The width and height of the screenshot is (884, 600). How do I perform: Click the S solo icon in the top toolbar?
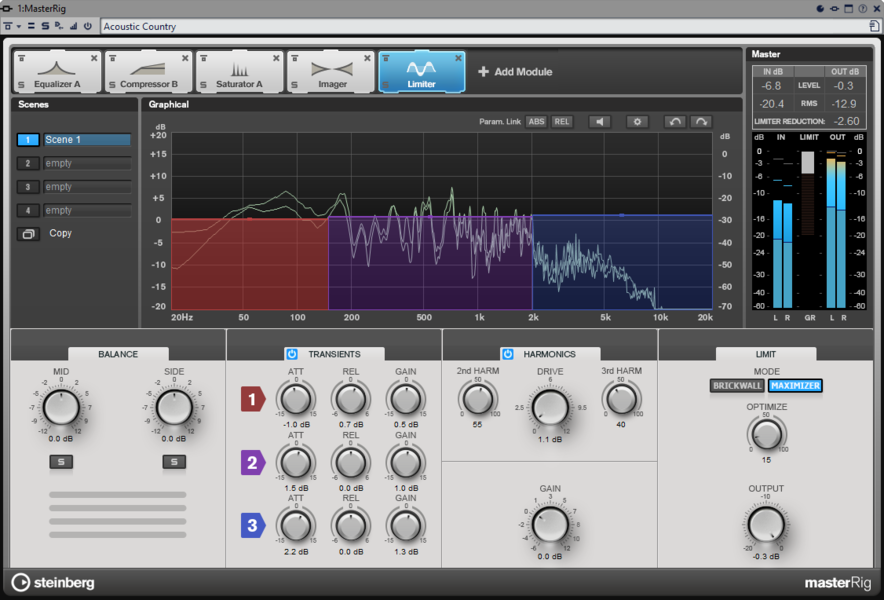pyautogui.click(x=45, y=26)
